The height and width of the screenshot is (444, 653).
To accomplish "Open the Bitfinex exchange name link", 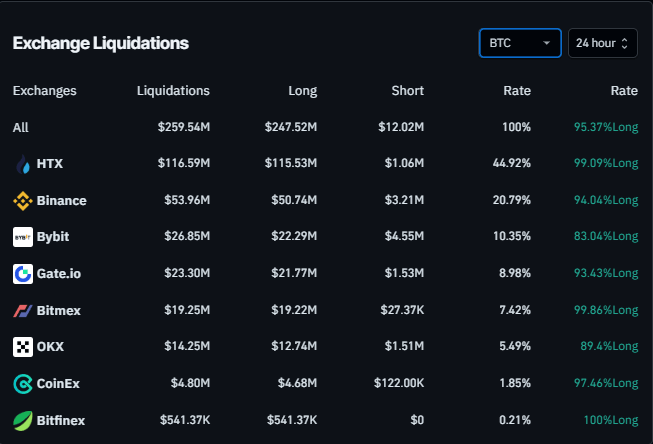I will coord(61,421).
